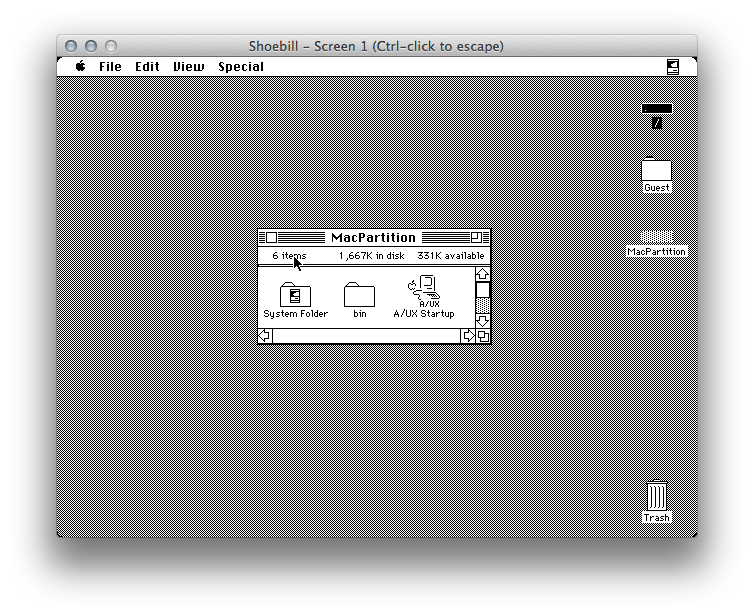Click MacPartition window close box
This screenshot has width=754, height=616.
pos(272,238)
